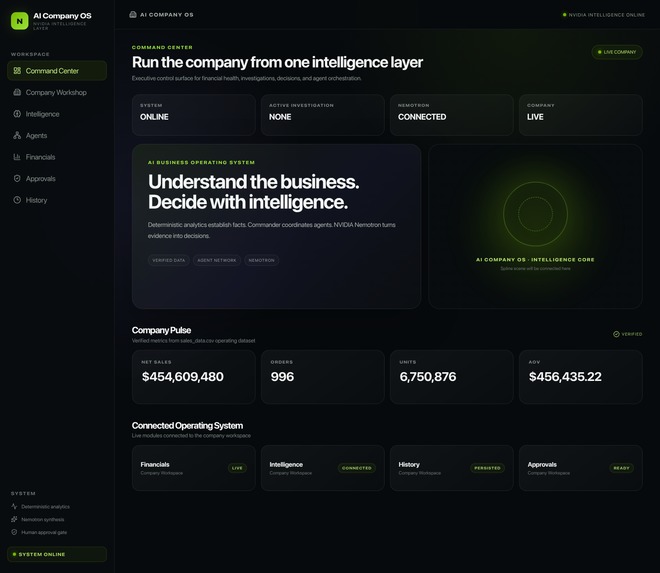
Task: Click the Deterministic analytics pulse icon
Action: tap(14, 506)
